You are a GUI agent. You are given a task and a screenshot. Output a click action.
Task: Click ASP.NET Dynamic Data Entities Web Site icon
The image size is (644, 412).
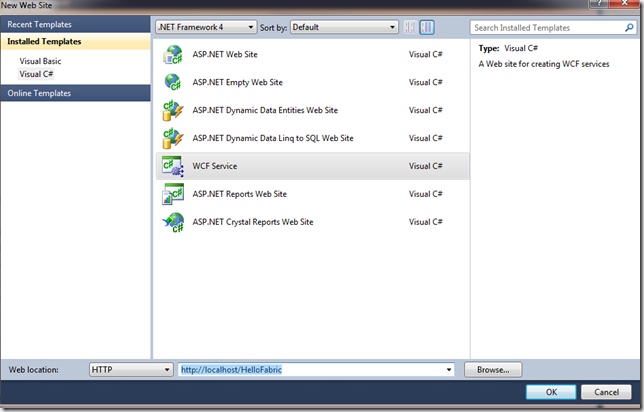(173, 110)
